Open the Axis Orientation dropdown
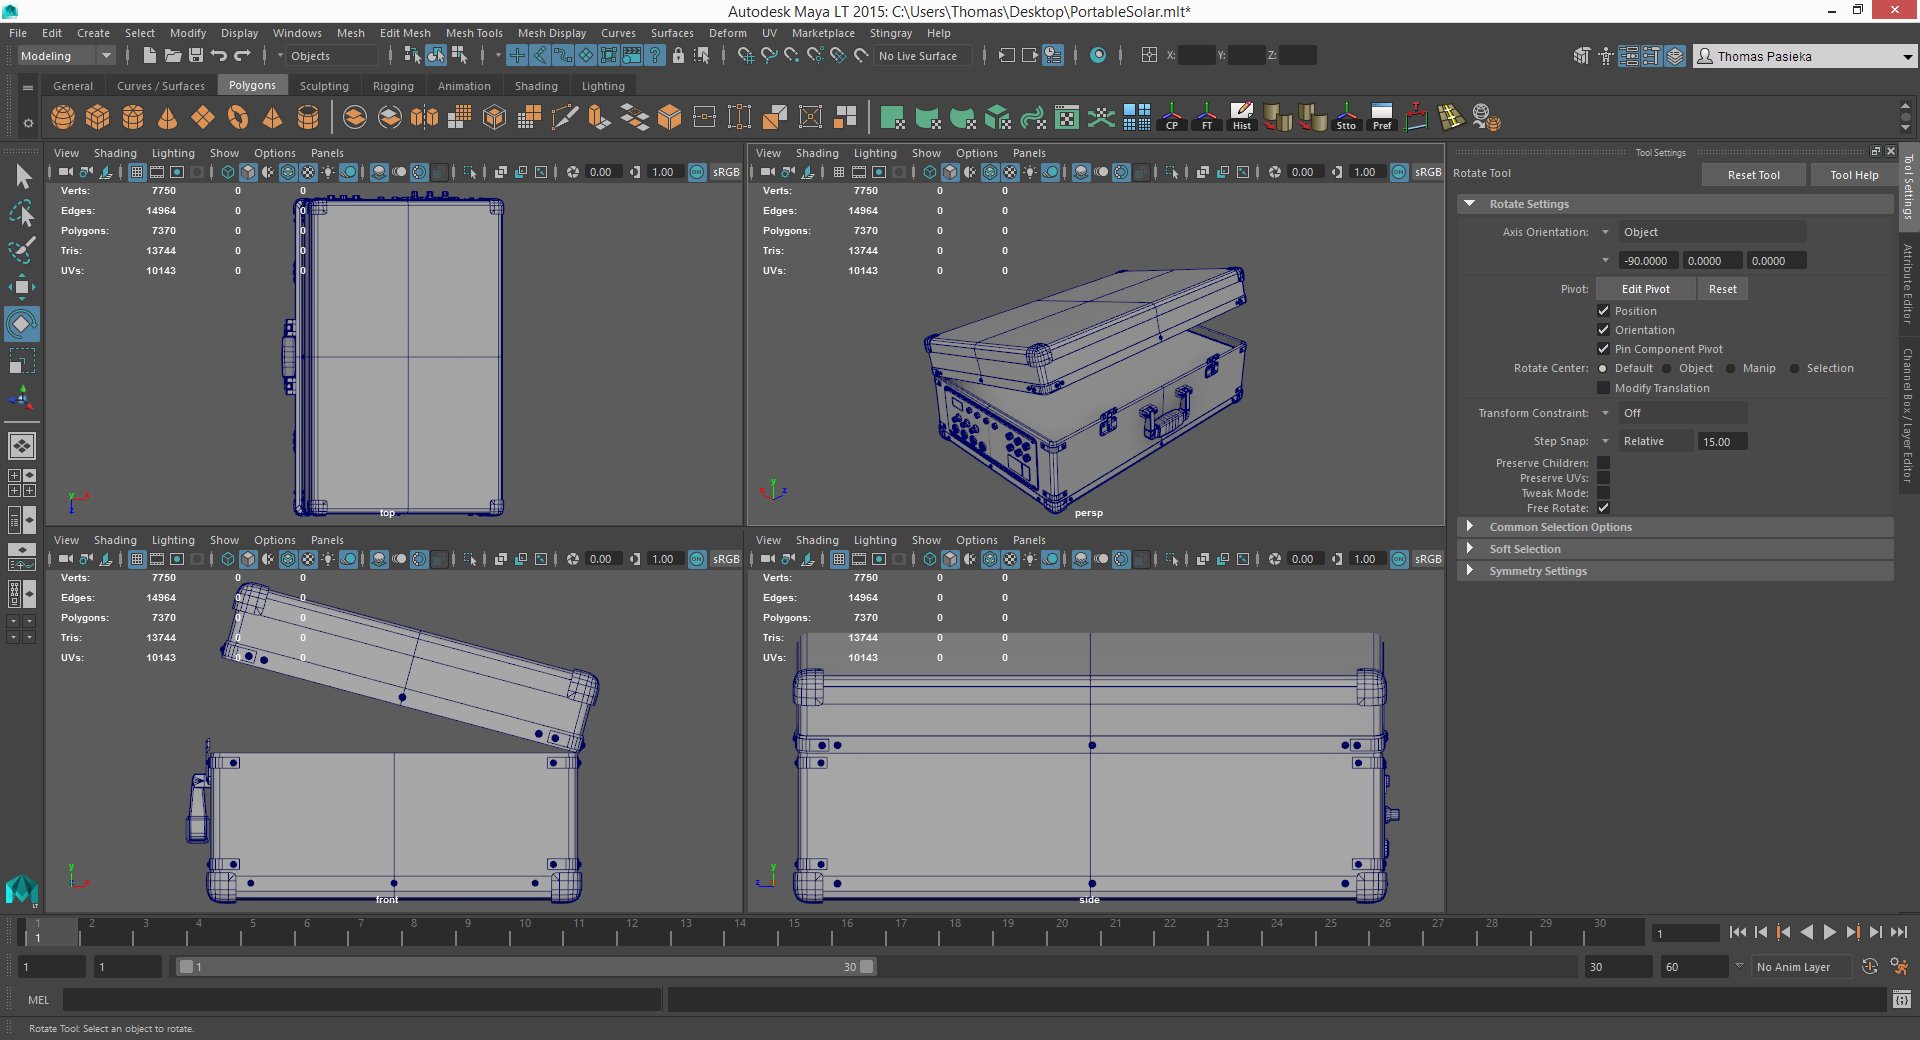Image resolution: width=1920 pixels, height=1040 pixels. 1712,232
